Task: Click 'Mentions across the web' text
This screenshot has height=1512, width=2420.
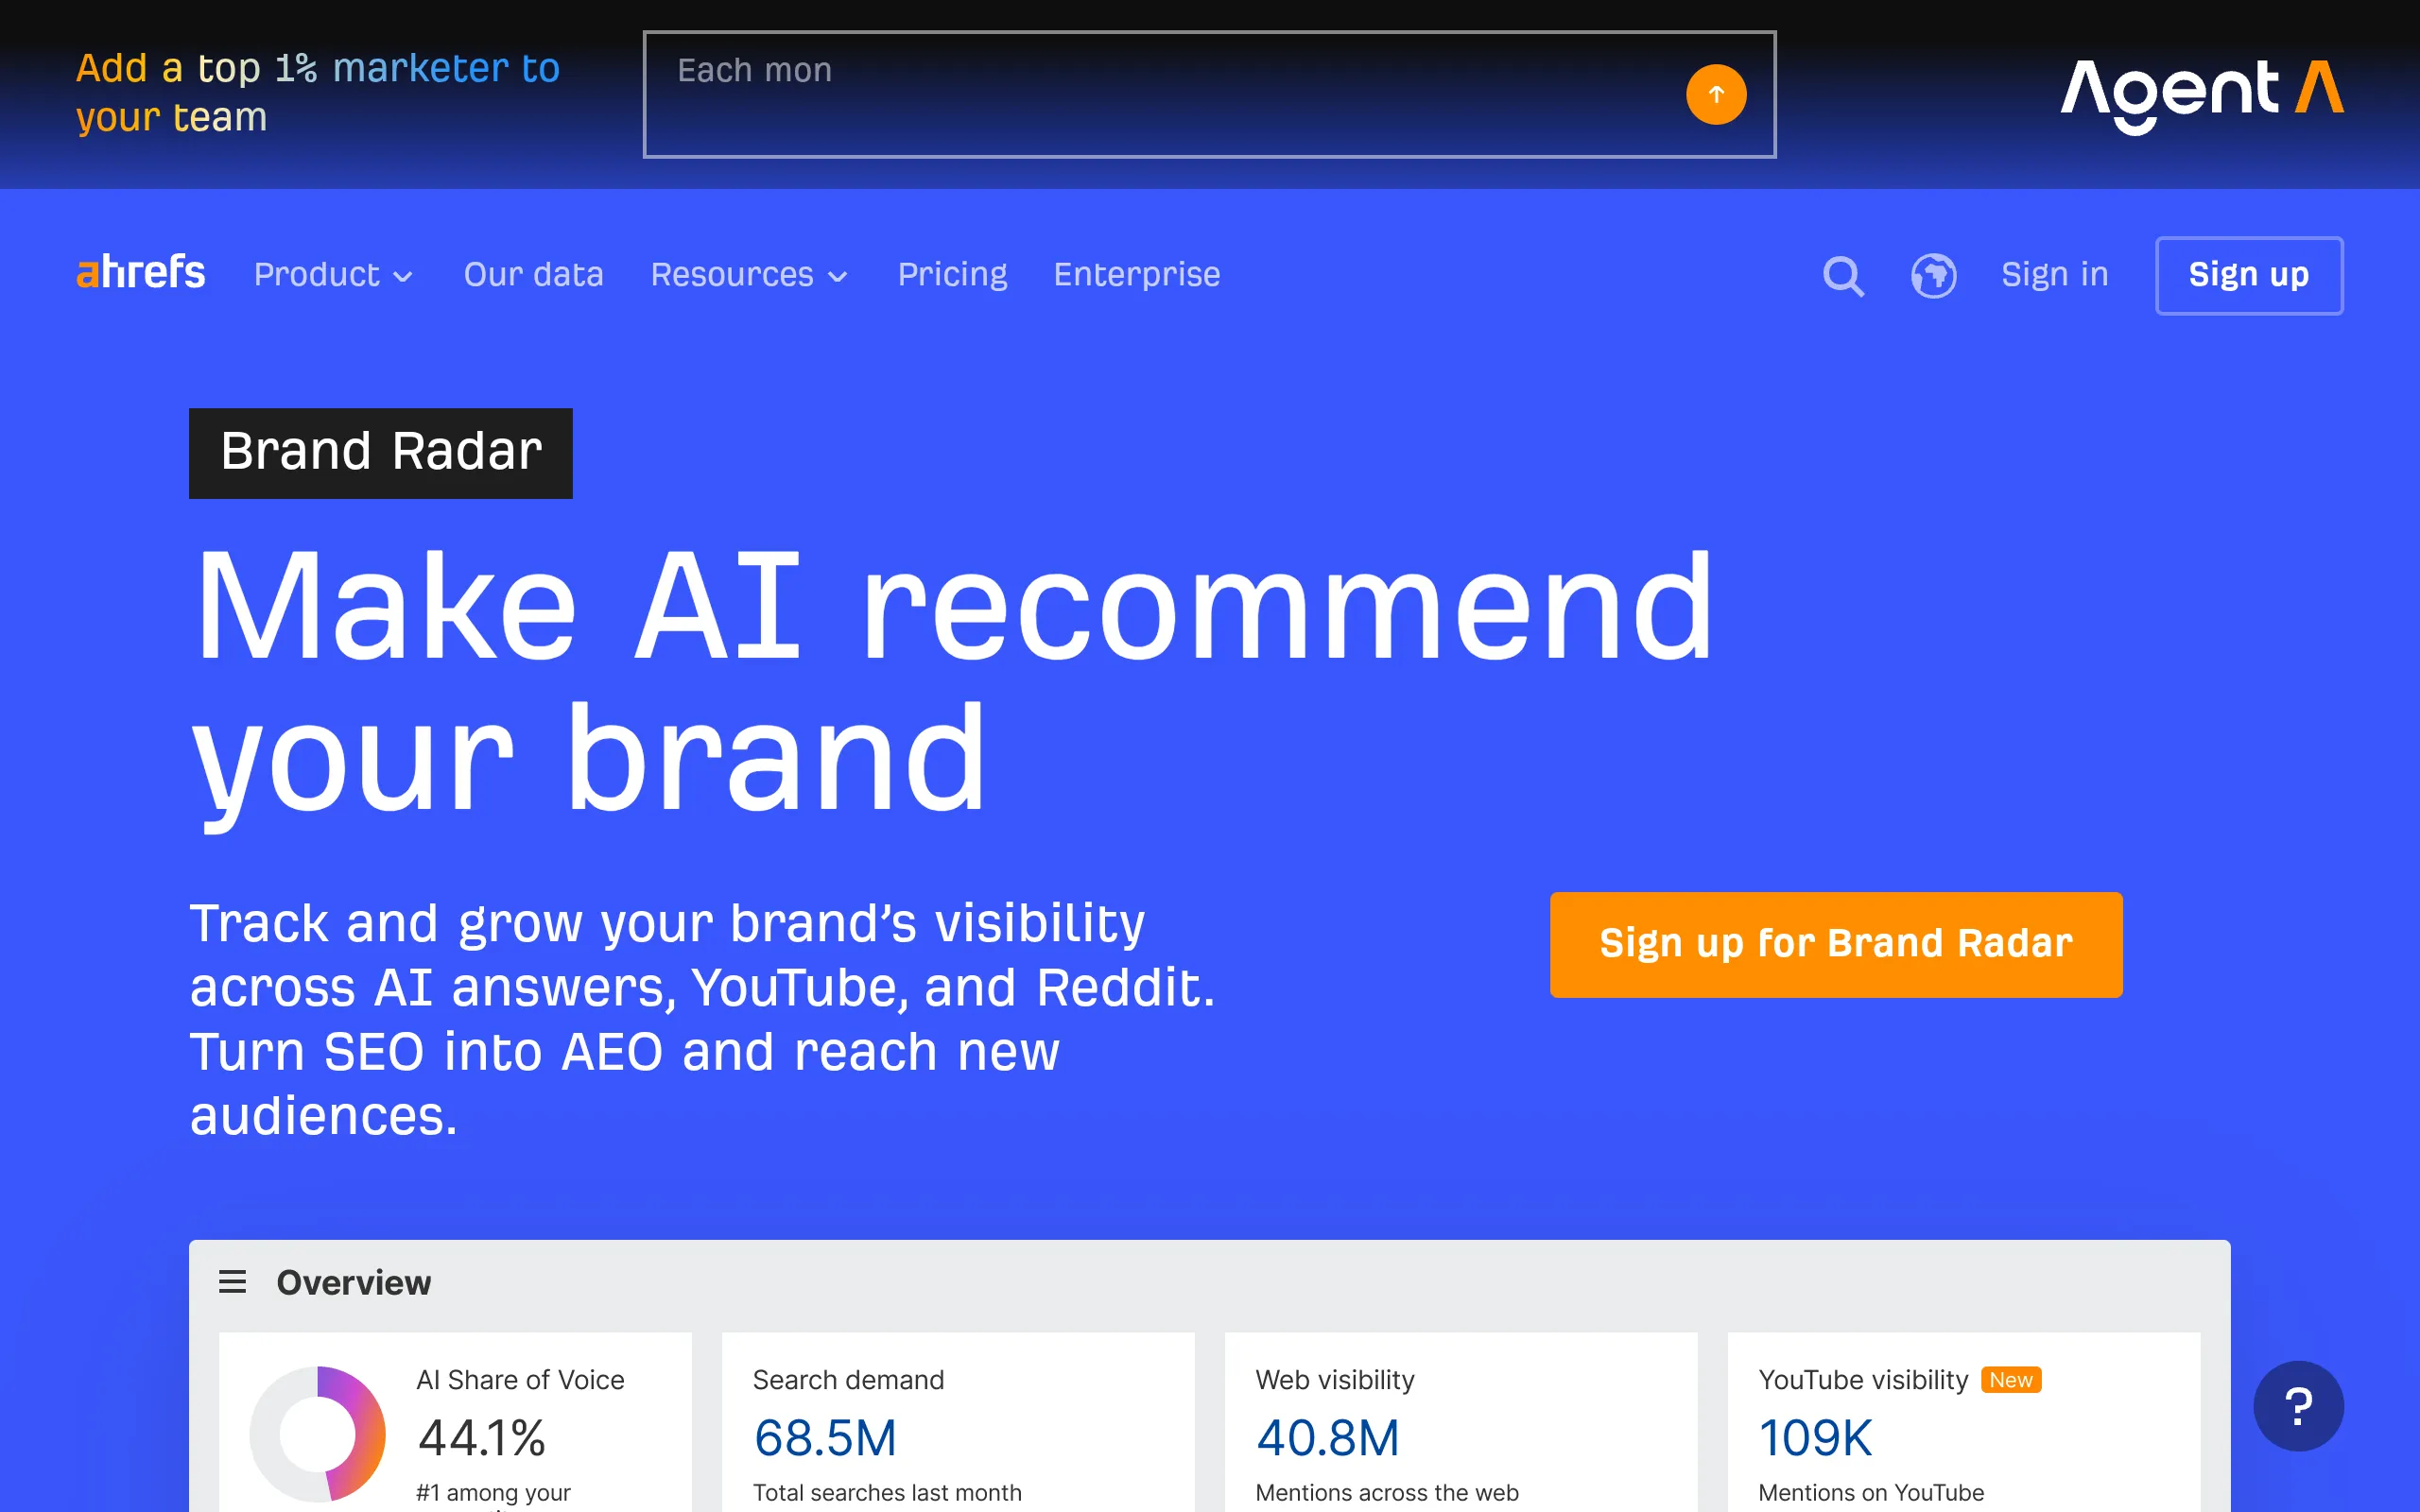Action: click(x=1386, y=1492)
